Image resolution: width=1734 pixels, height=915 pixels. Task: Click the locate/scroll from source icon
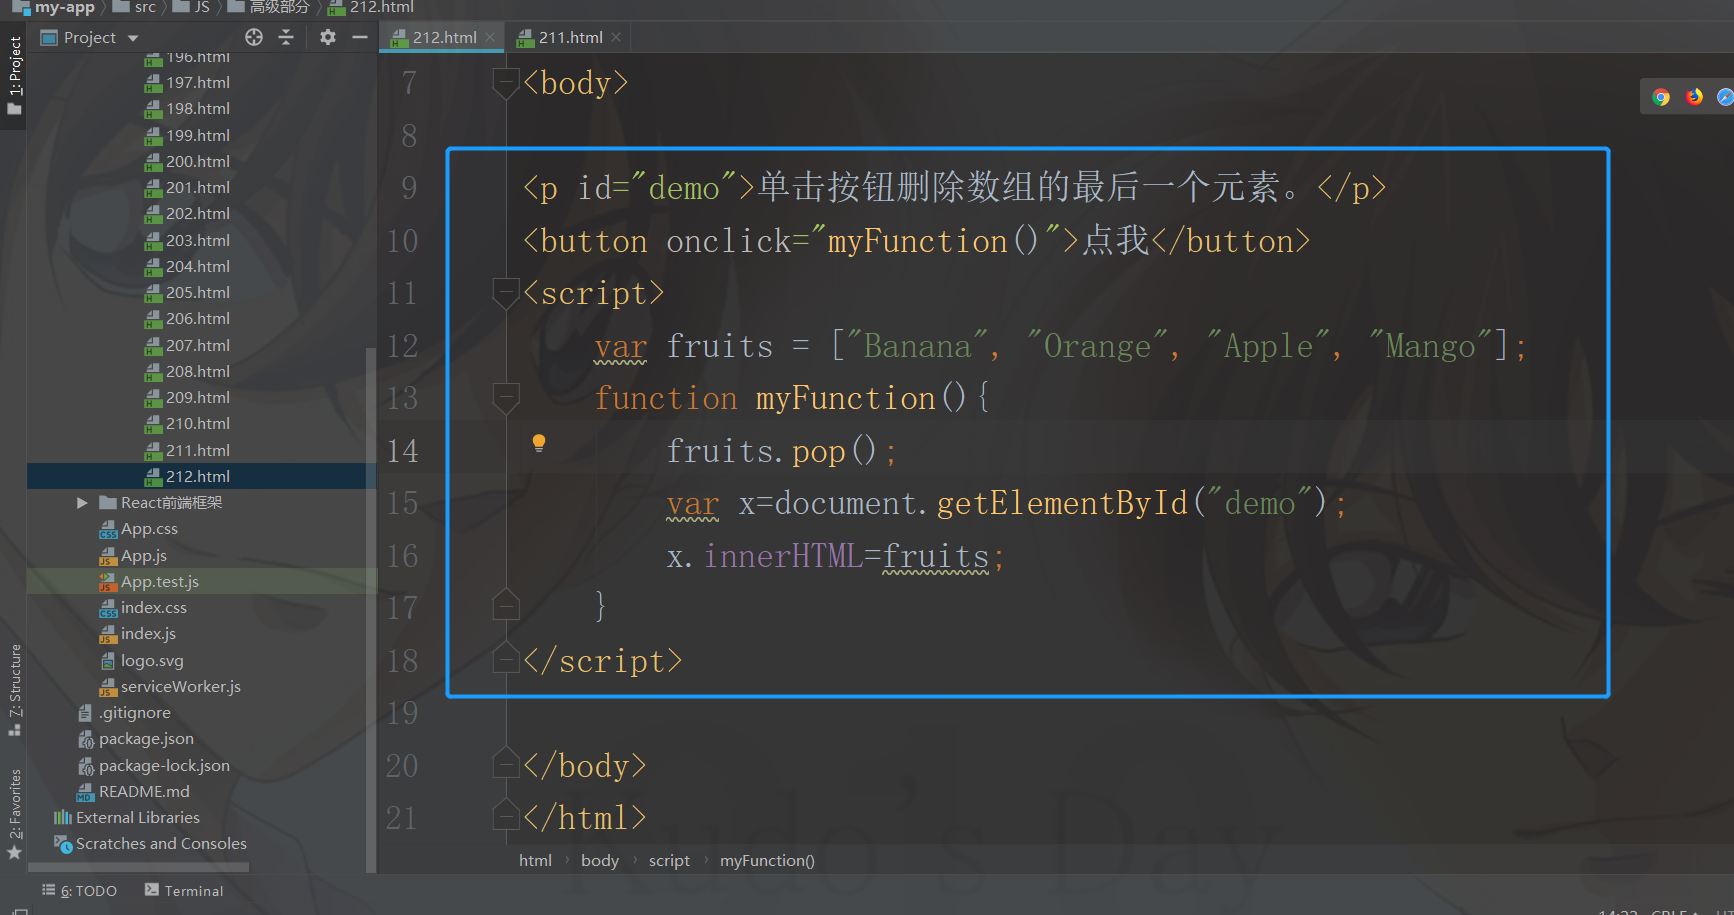(x=254, y=37)
